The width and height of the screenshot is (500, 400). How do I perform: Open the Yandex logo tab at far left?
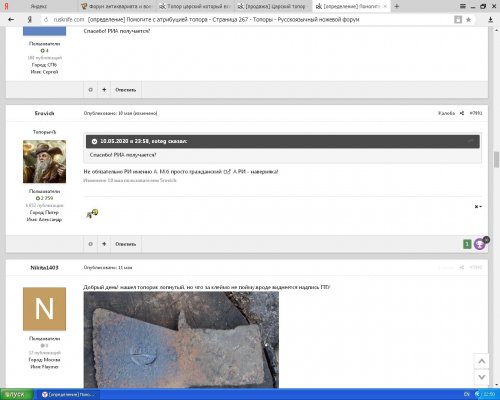pyautogui.click(x=6, y=6)
